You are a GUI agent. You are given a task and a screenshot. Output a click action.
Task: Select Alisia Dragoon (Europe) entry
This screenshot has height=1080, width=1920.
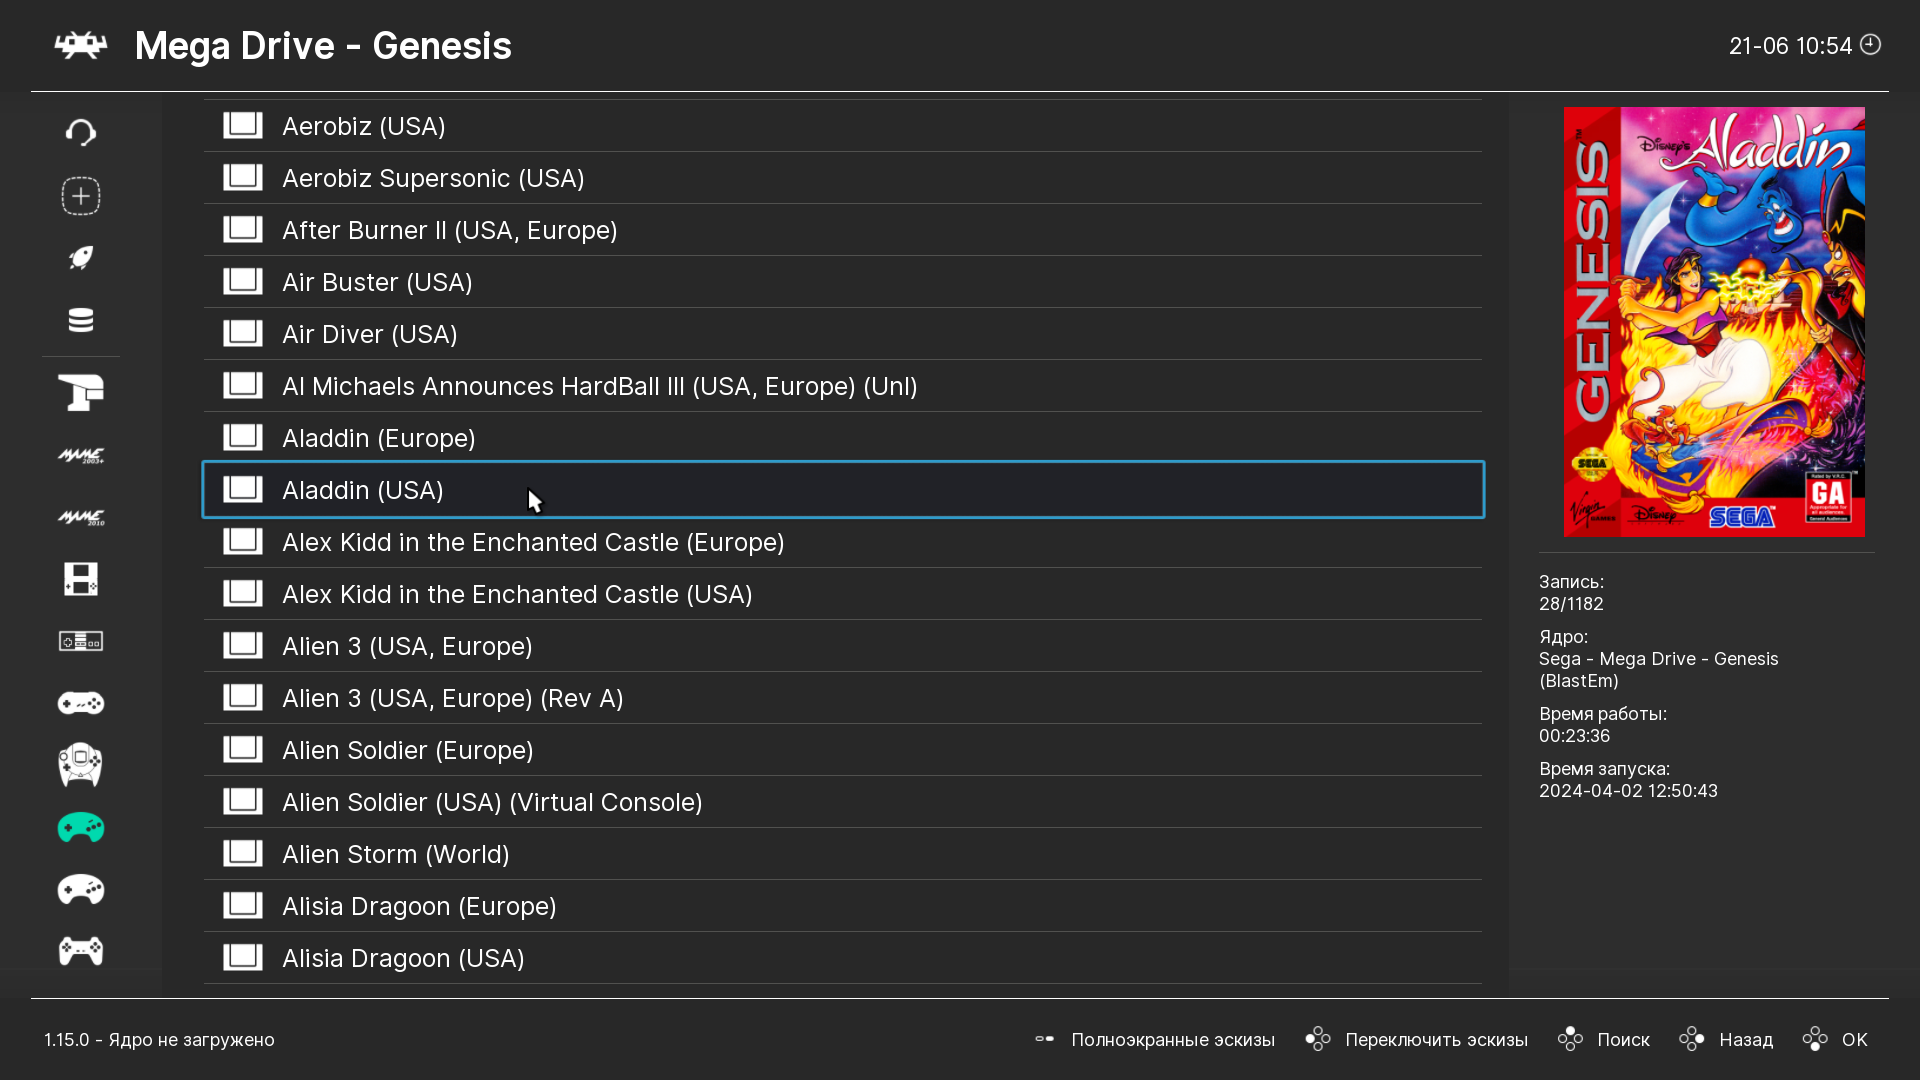pyautogui.click(x=843, y=906)
